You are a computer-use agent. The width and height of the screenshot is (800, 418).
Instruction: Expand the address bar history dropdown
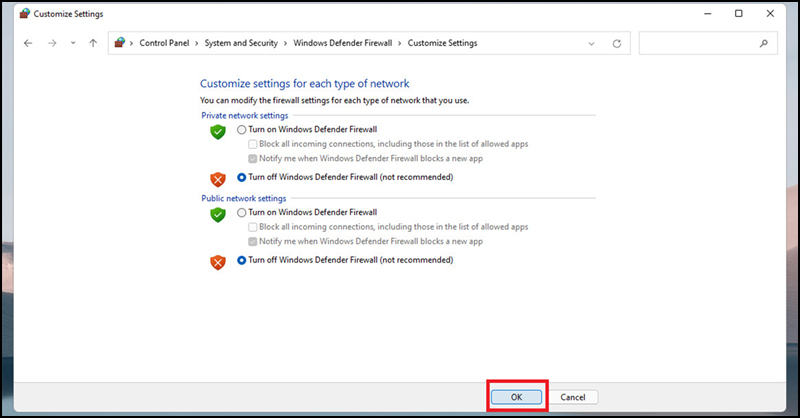click(x=591, y=43)
